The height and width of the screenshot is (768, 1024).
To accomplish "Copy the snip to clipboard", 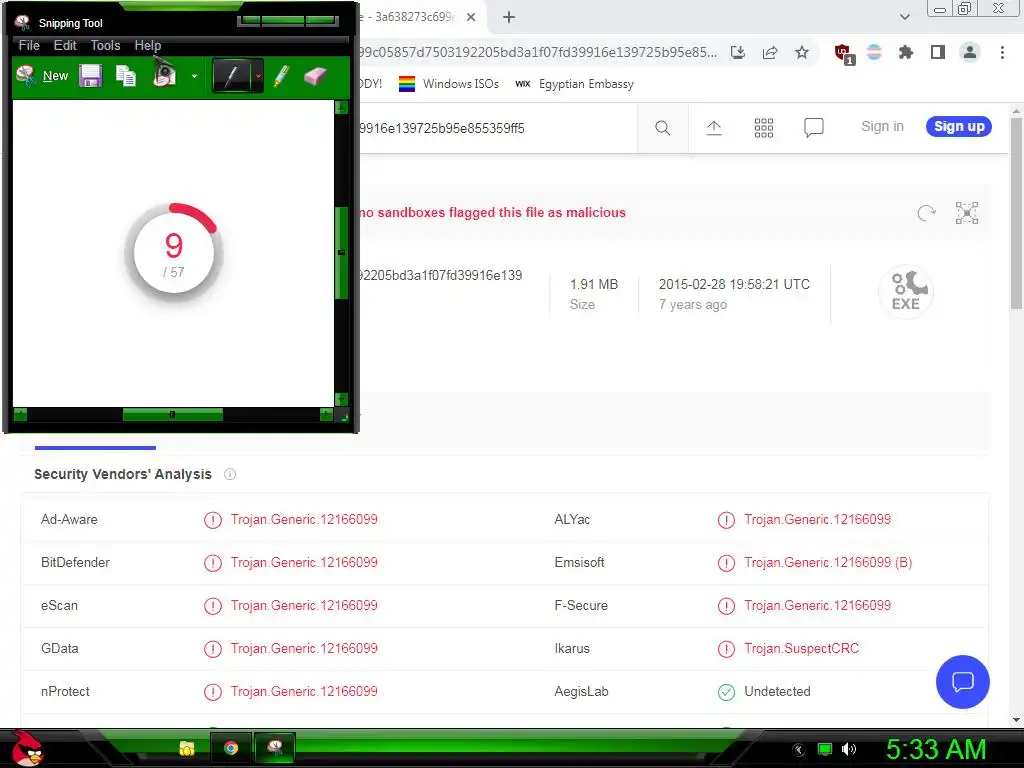I will [126, 76].
